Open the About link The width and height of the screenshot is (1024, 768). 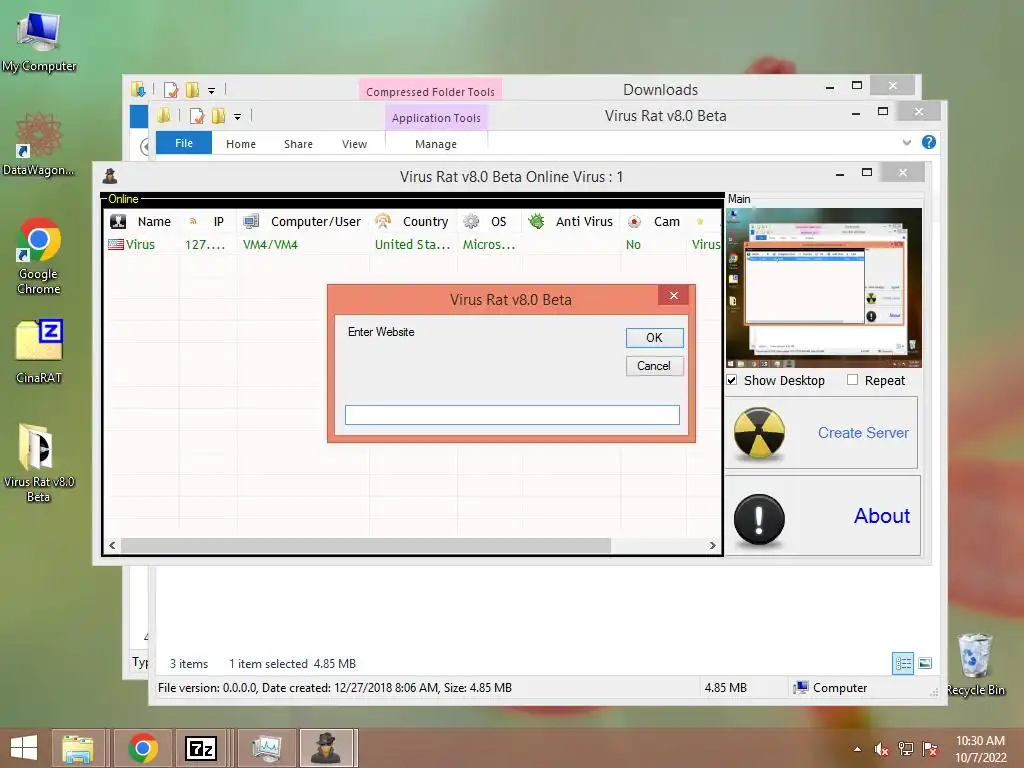[x=882, y=516]
